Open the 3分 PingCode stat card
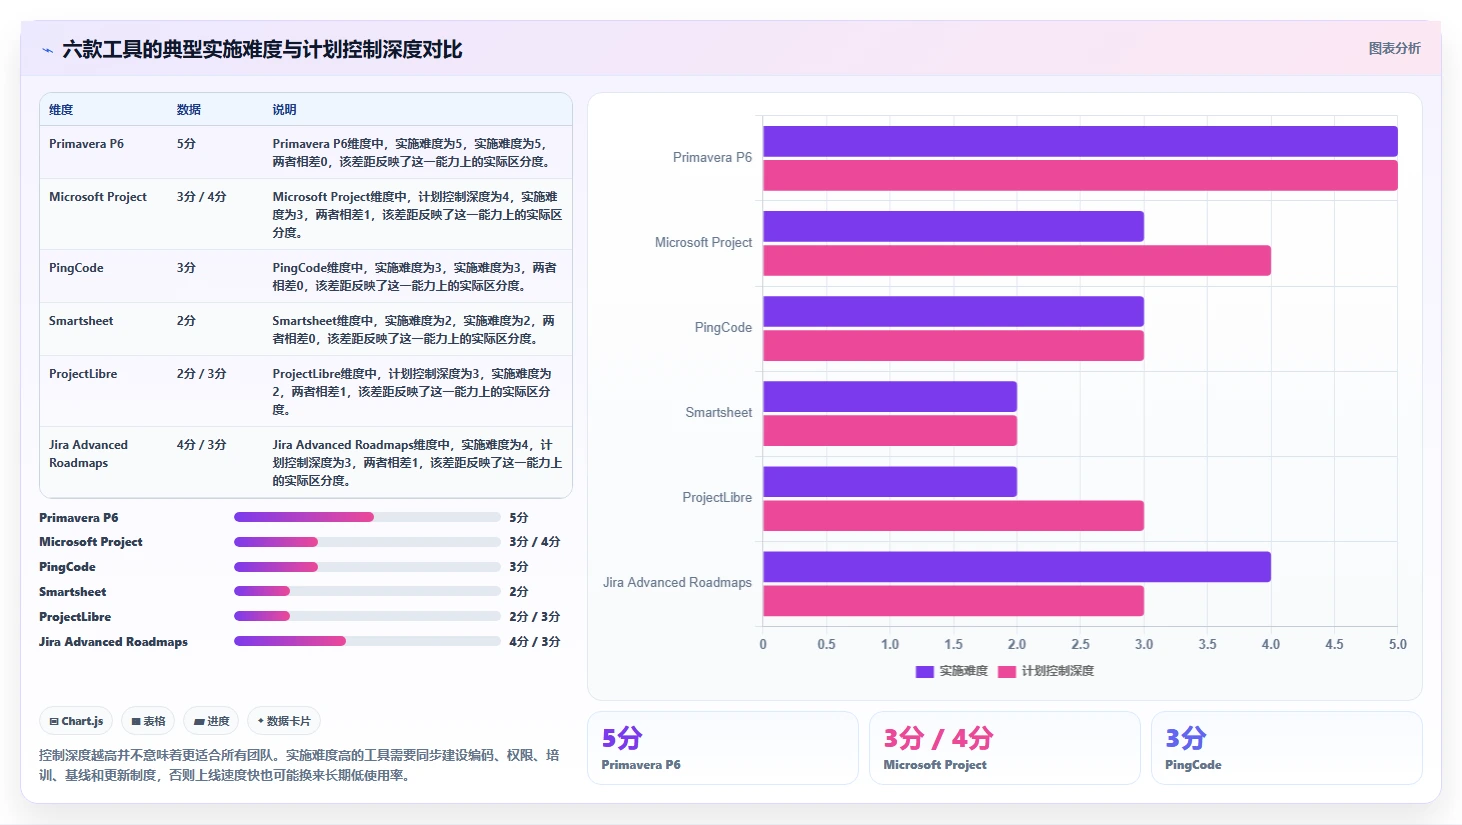 coord(1287,748)
